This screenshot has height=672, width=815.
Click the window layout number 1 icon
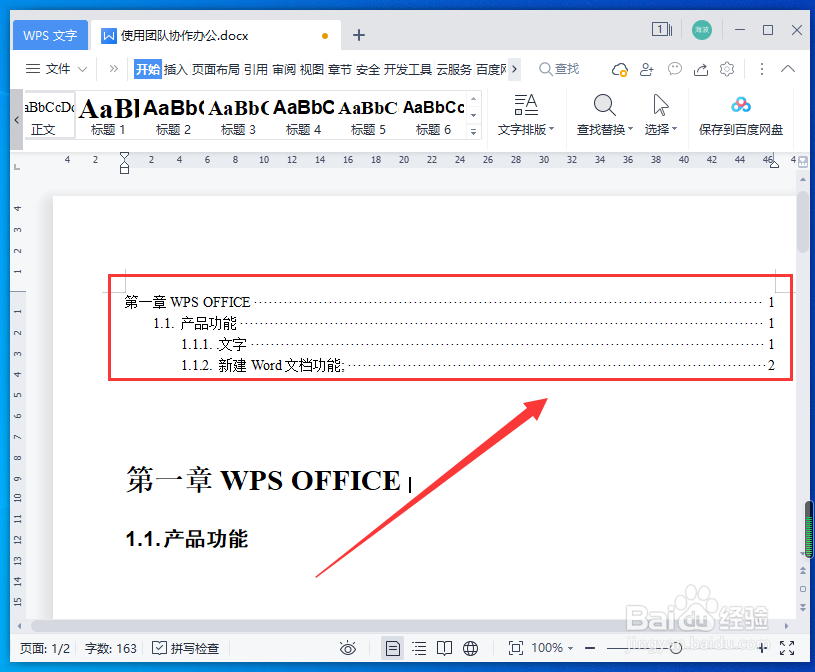(x=662, y=29)
